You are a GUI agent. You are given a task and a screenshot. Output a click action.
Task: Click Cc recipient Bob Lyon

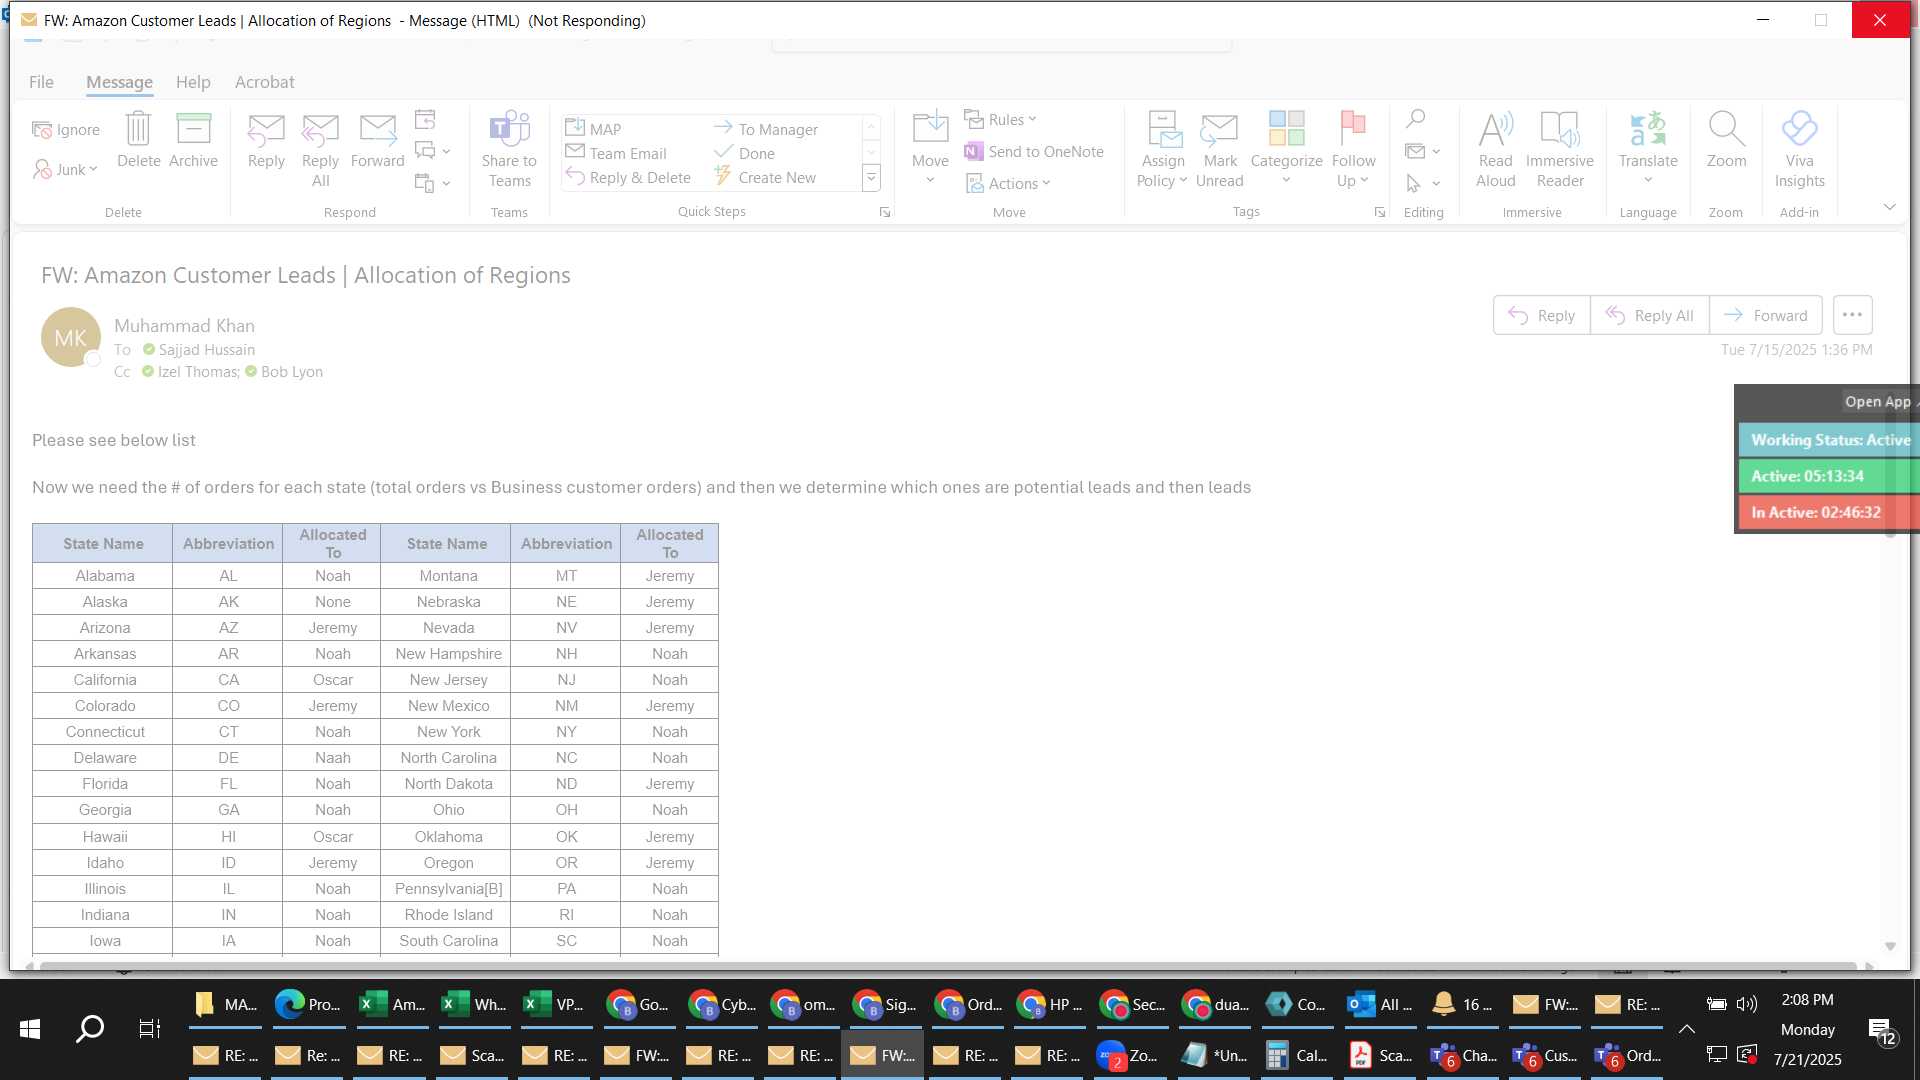[291, 371]
